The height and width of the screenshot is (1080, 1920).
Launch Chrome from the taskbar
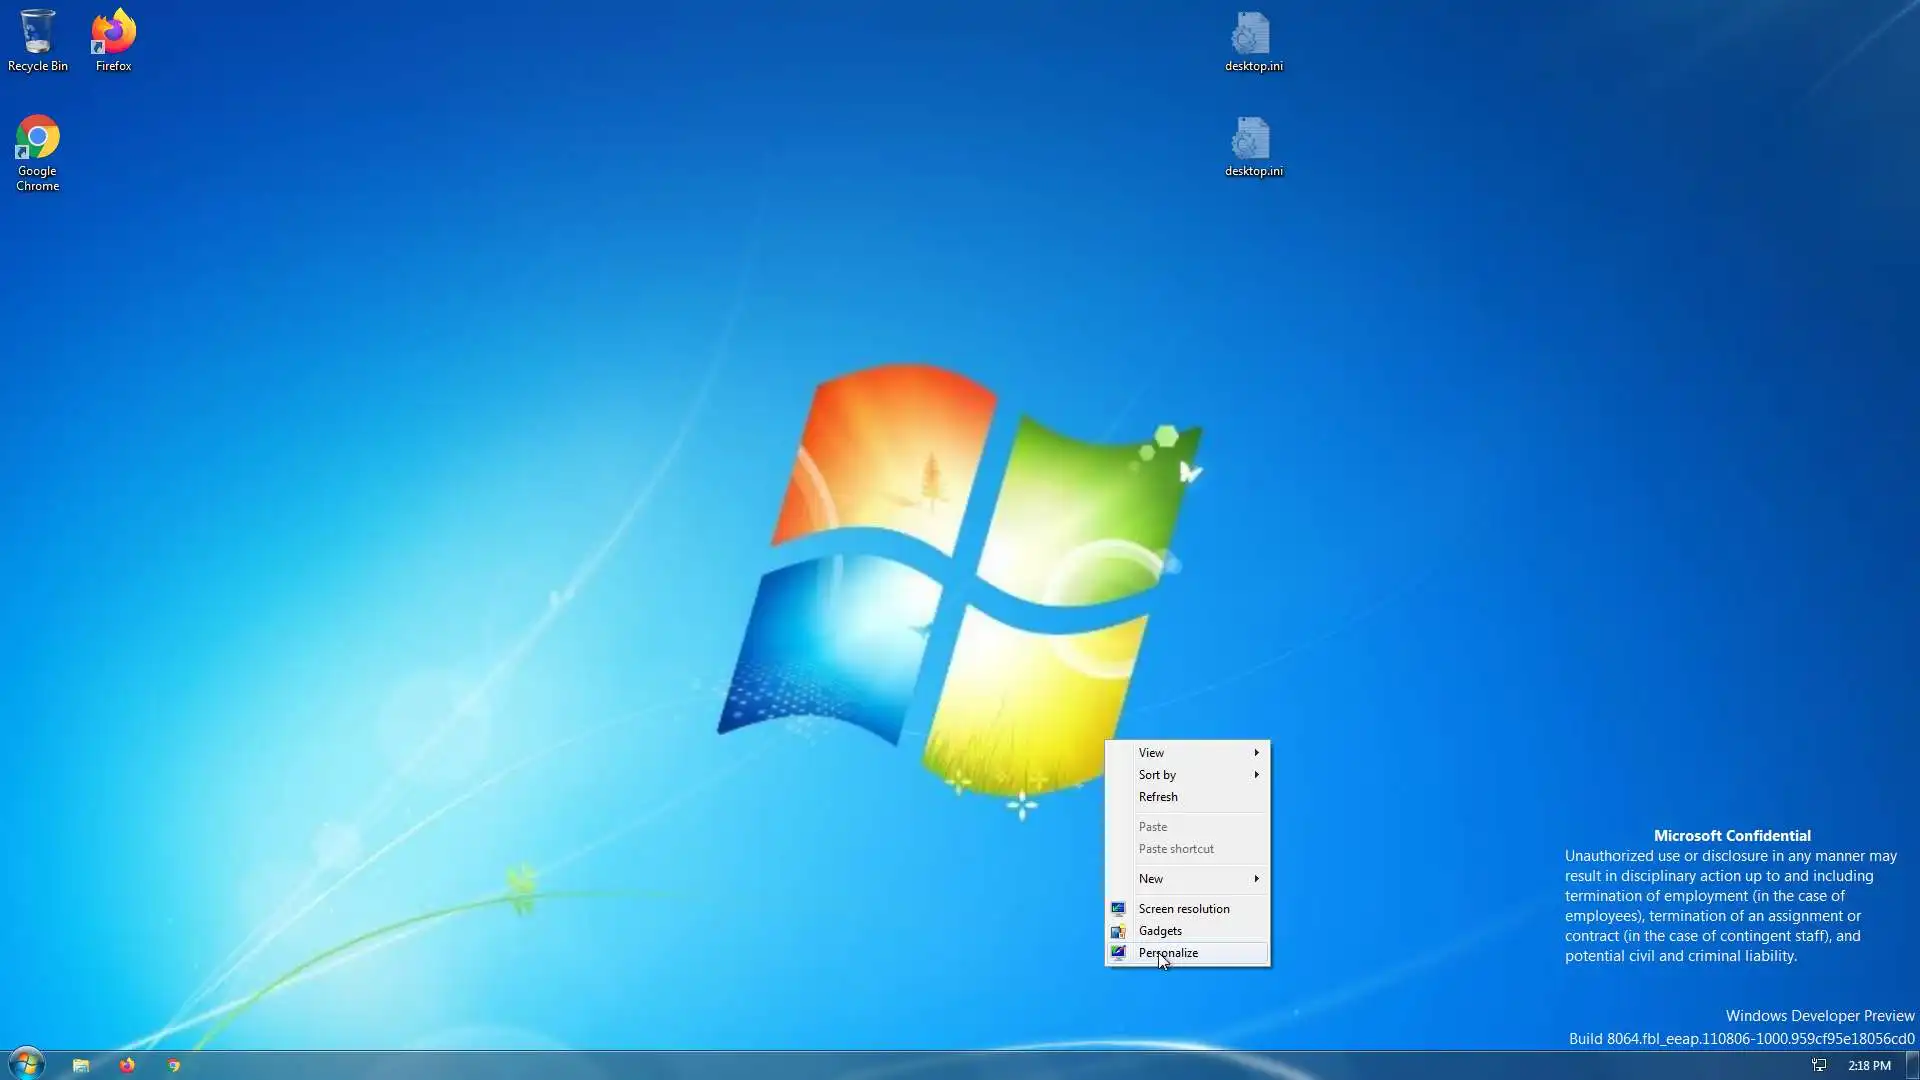coord(174,1065)
